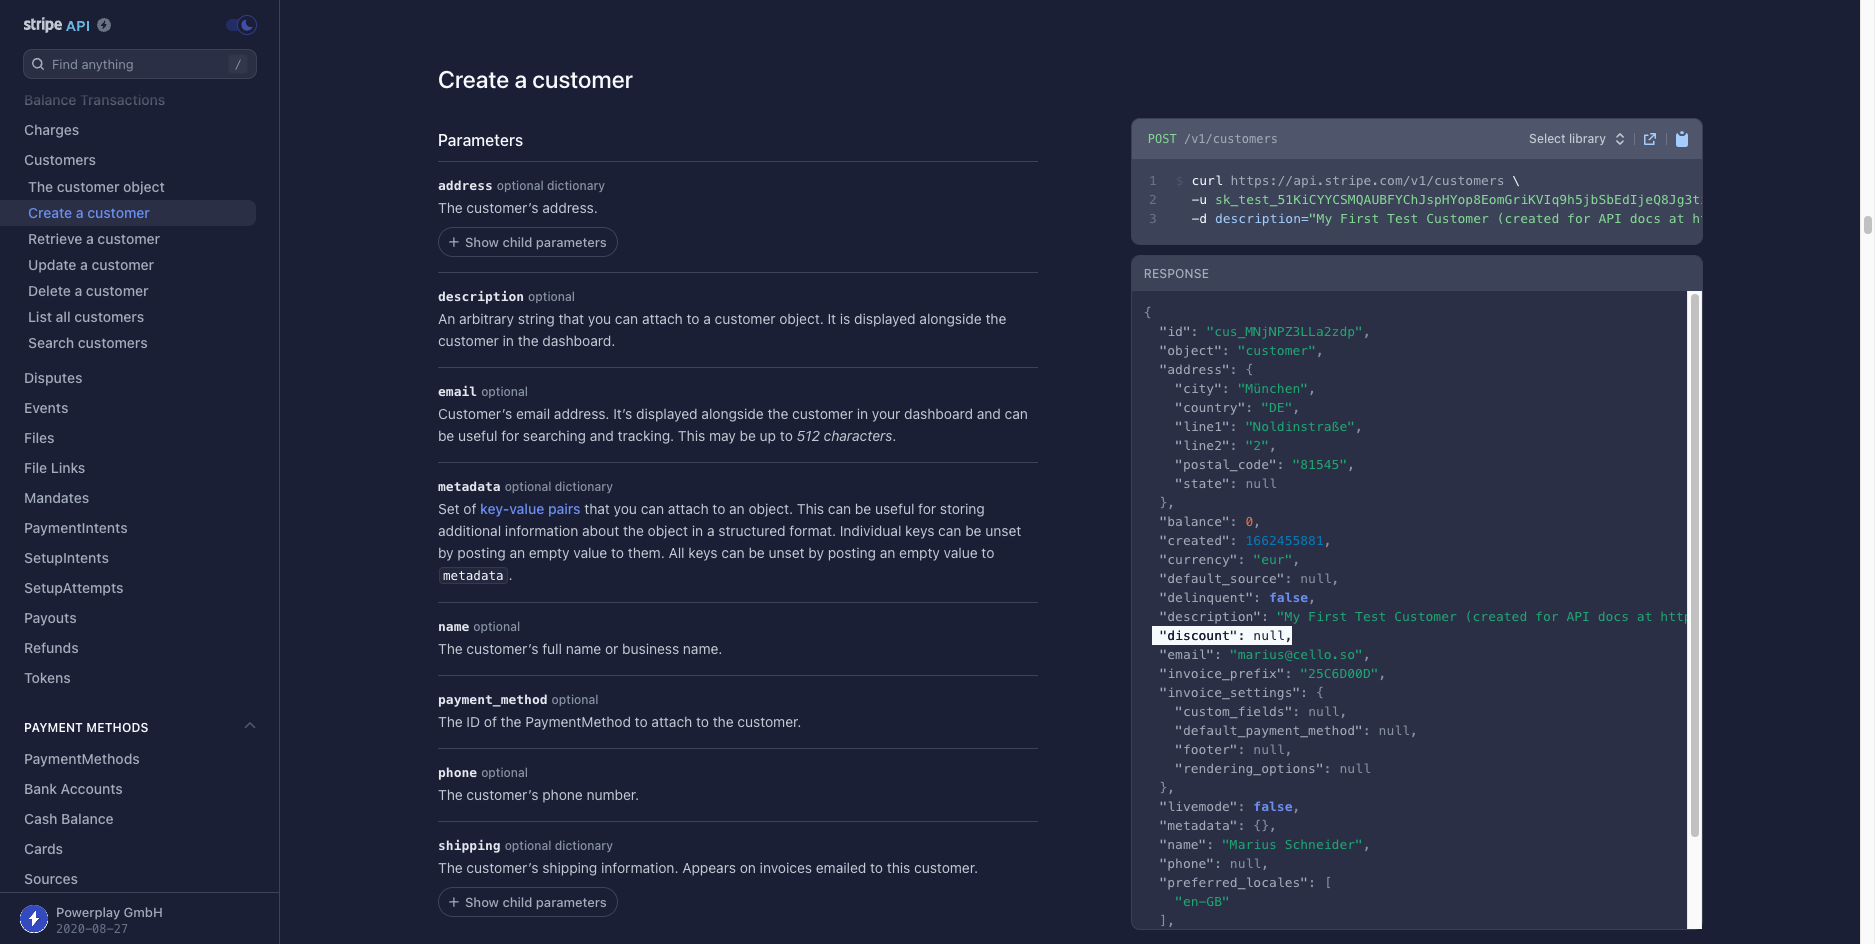Image resolution: width=1875 pixels, height=944 pixels.
Task: Click the payment_method parameter name
Action: pos(492,700)
